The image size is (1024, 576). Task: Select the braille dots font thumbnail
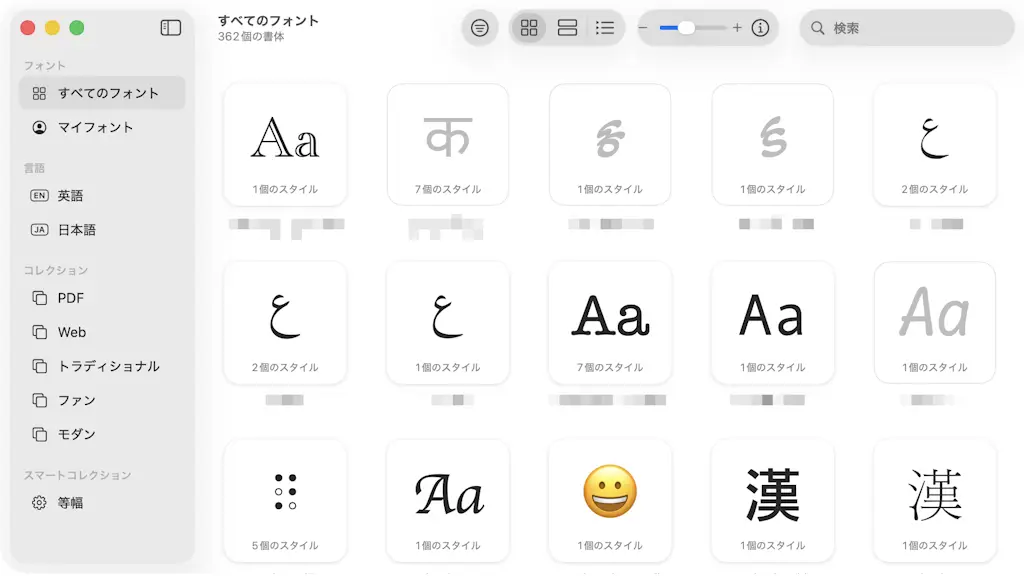click(x=285, y=499)
